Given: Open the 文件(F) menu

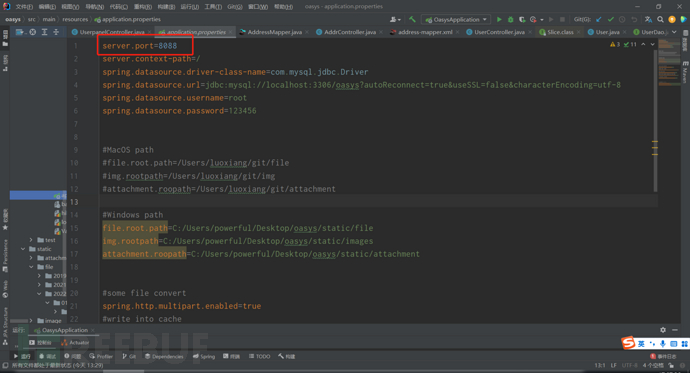Looking at the screenshot, I should (x=24, y=7).
